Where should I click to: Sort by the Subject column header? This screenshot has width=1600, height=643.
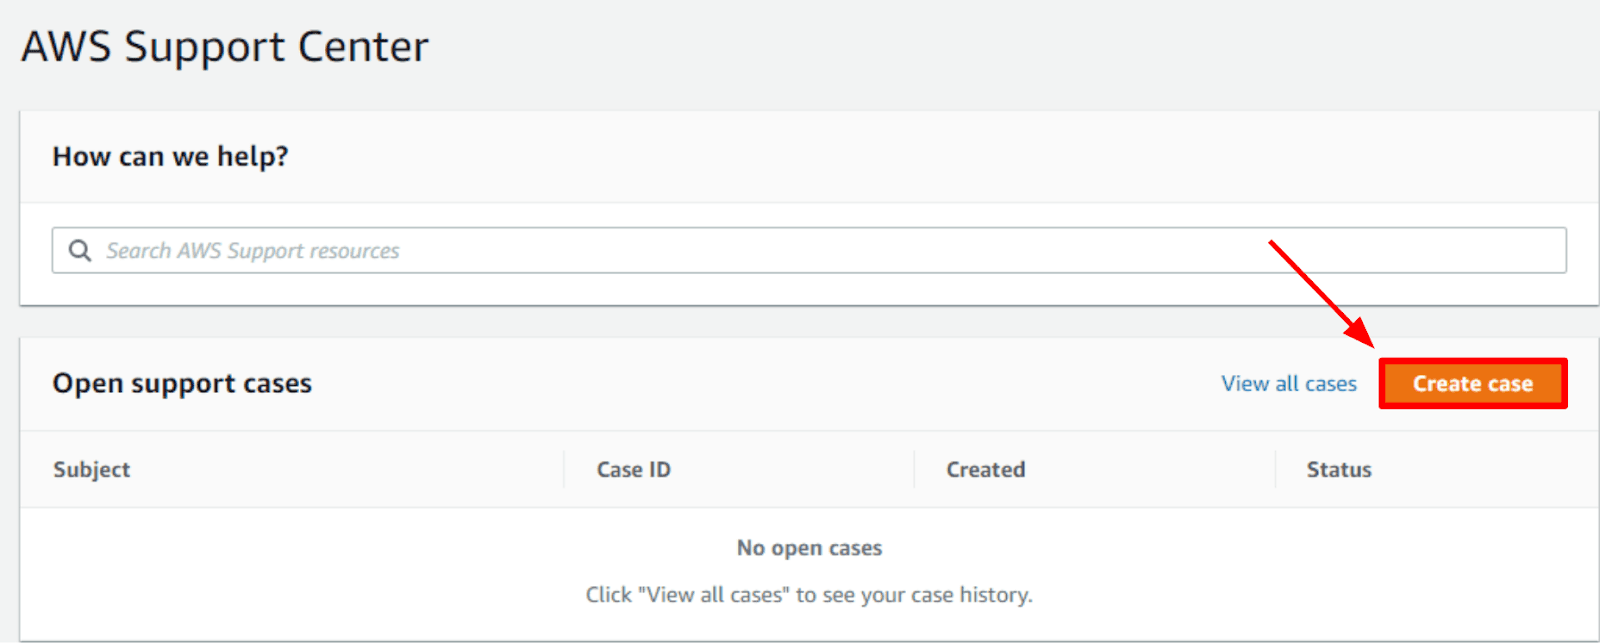point(92,469)
